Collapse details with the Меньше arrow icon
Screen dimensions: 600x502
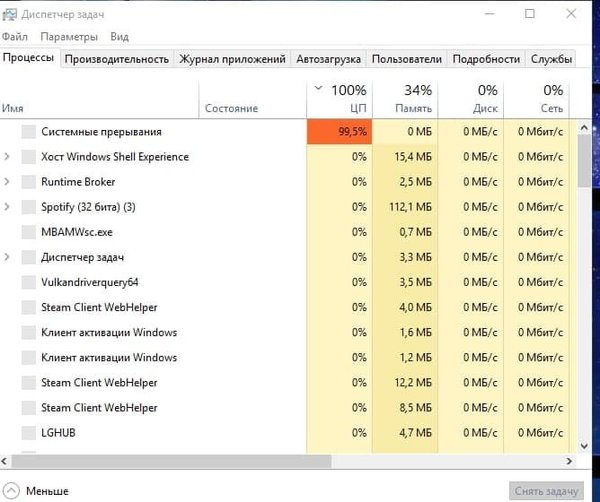(11, 491)
